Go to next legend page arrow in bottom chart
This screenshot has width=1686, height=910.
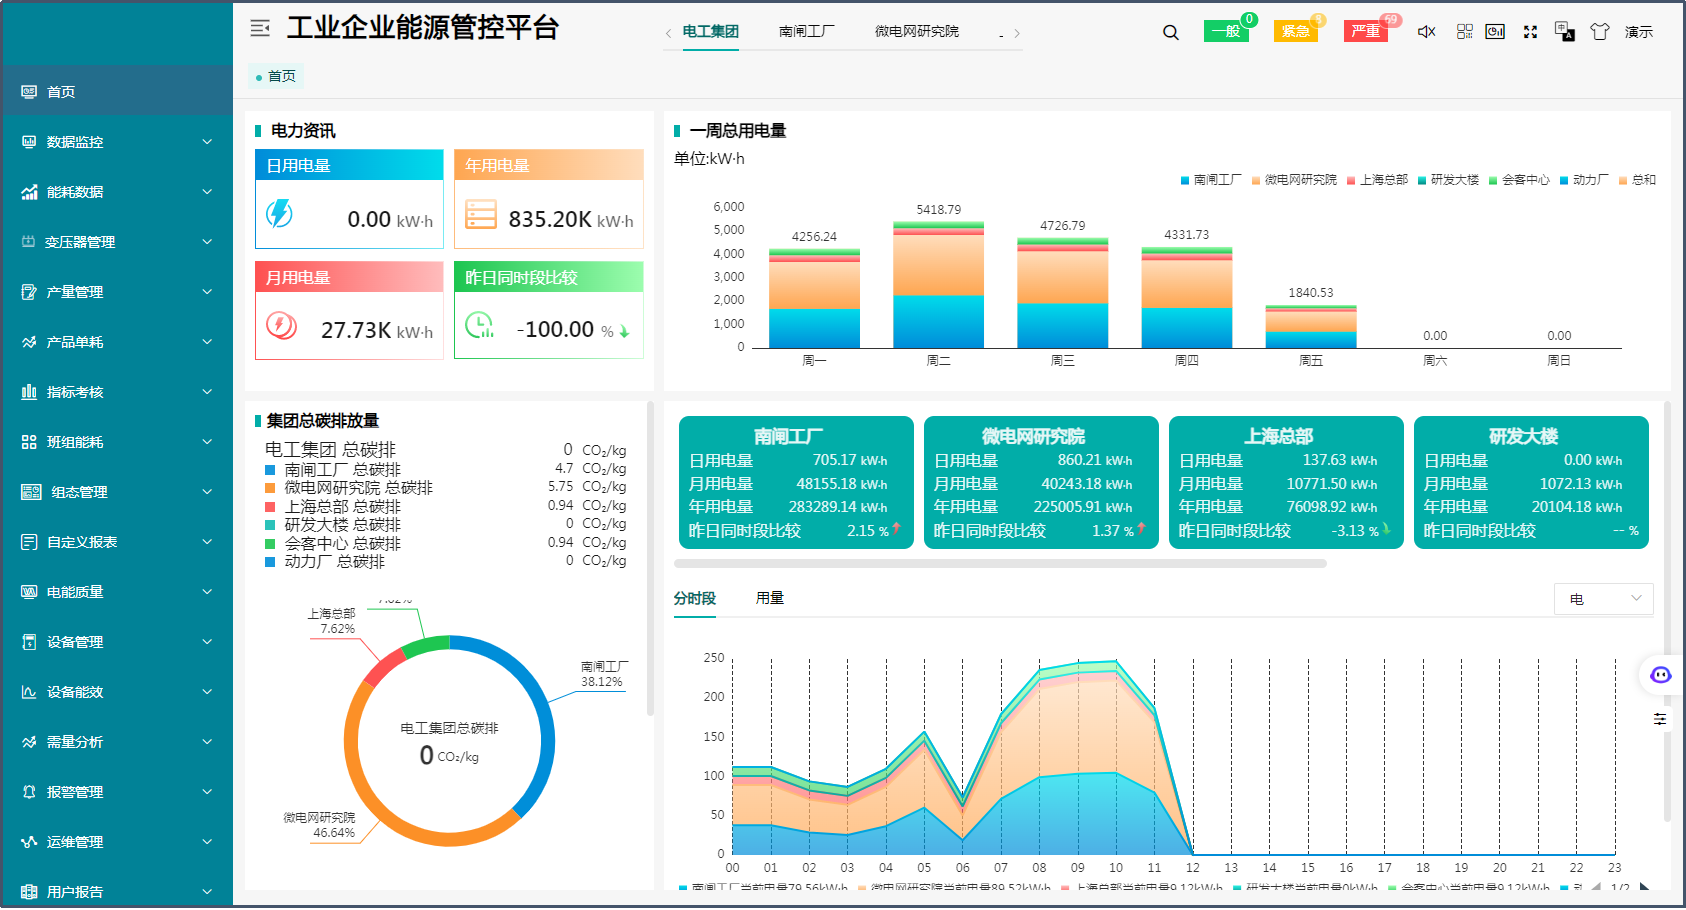coord(1644,886)
